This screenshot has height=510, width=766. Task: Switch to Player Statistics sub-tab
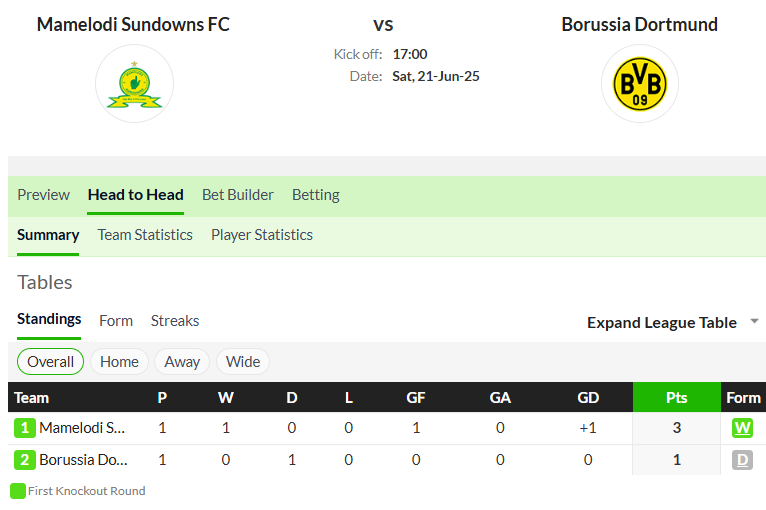click(262, 234)
